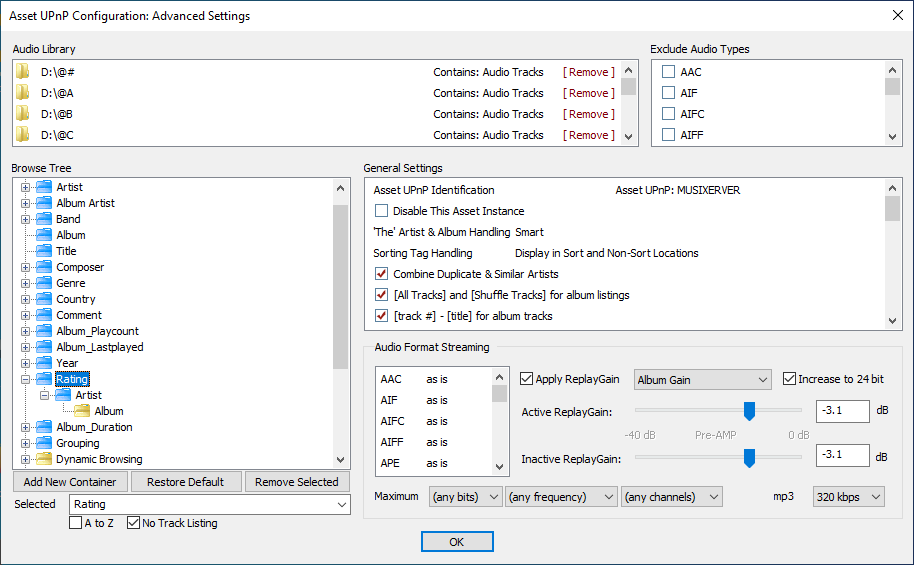914x565 pixels.
Task: Click the Active ReplayGain slider handle
Action: pyautogui.click(x=749, y=411)
